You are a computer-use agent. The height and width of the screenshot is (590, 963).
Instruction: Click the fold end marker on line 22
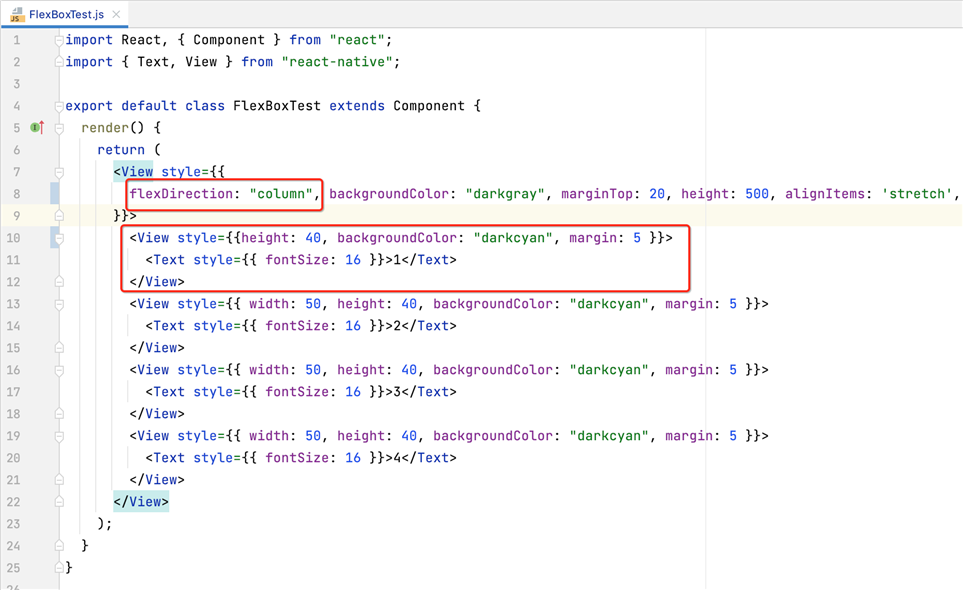click(59, 502)
